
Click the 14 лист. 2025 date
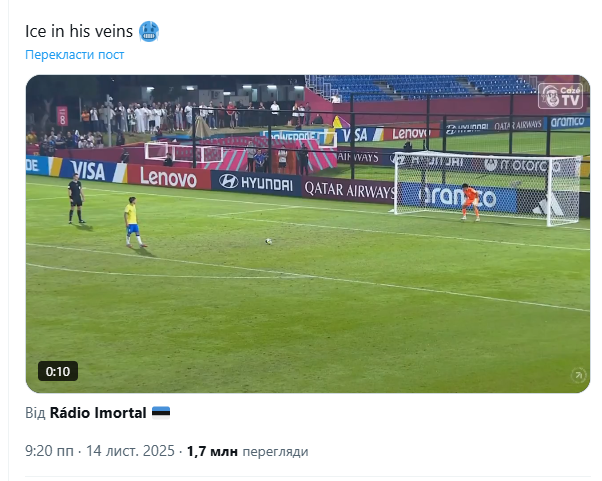pyautogui.click(x=130, y=451)
